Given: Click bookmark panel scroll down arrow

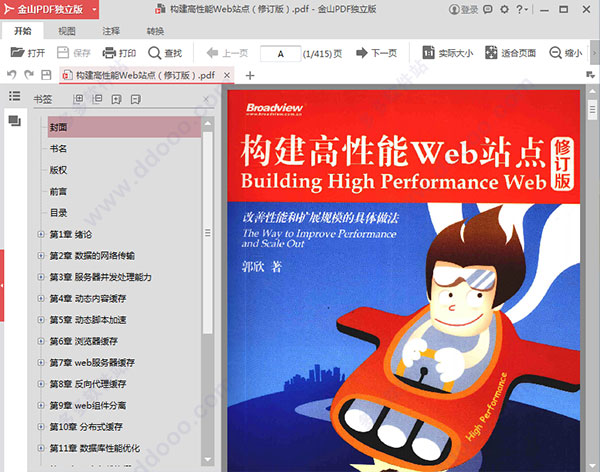Looking at the screenshot, I should click(x=207, y=459).
